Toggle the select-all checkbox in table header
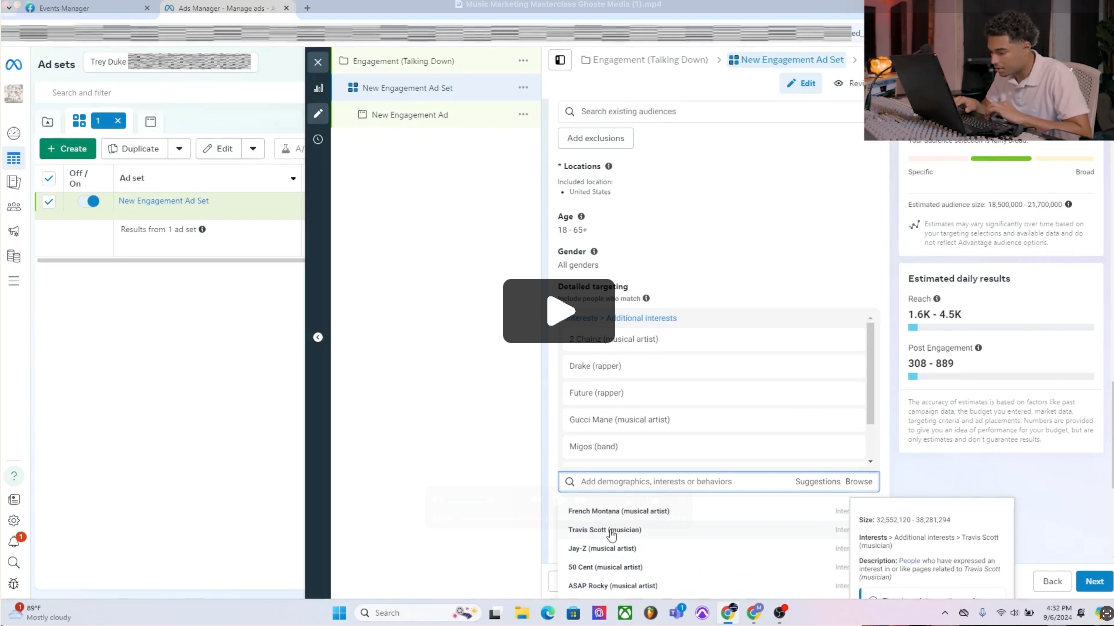This screenshot has height=626, width=1114. coord(48,178)
